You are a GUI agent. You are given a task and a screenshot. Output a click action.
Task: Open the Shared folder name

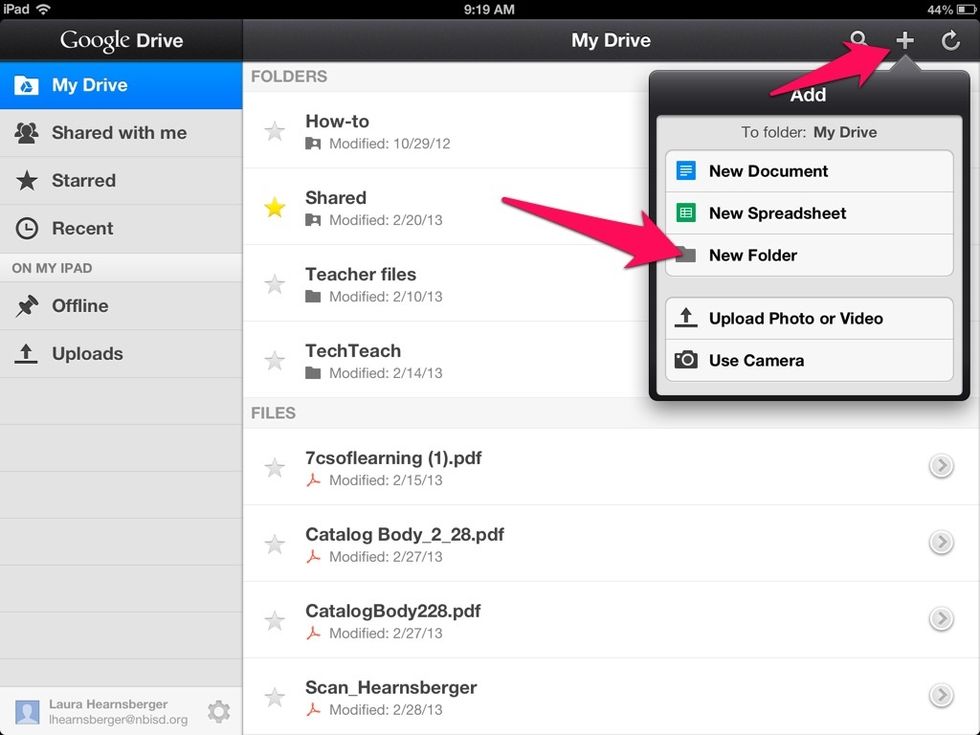pyautogui.click(x=336, y=198)
